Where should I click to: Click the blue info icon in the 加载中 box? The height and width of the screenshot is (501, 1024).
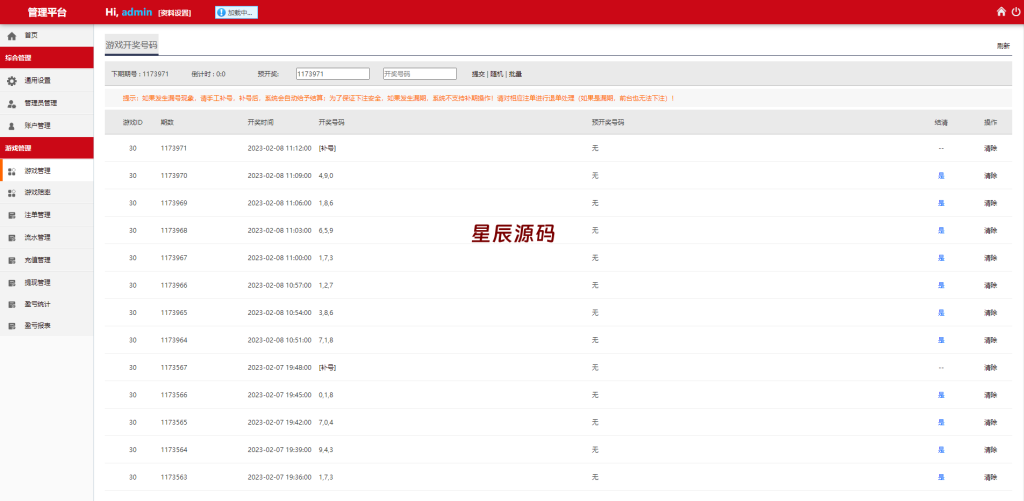(x=221, y=12)
